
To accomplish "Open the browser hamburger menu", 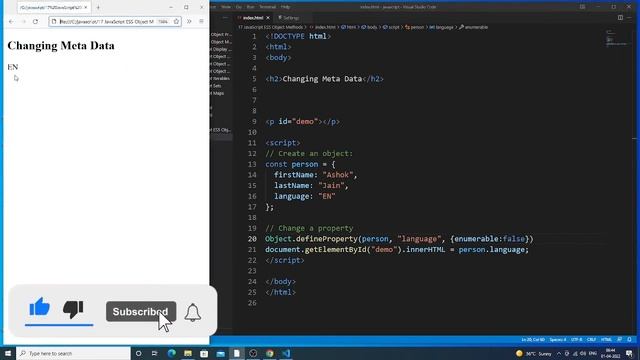I will 201,22.
